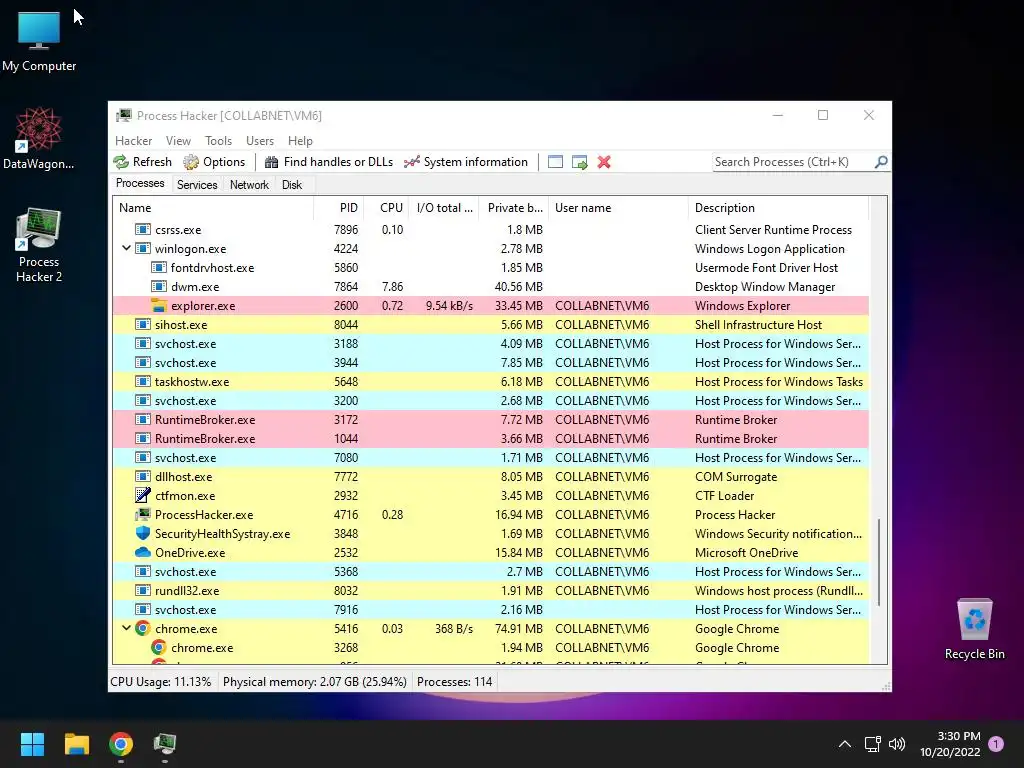Screen dimensions: 1024x768
Task: Click the CPU Usage status bar entry
Action: tap(161, 682)
